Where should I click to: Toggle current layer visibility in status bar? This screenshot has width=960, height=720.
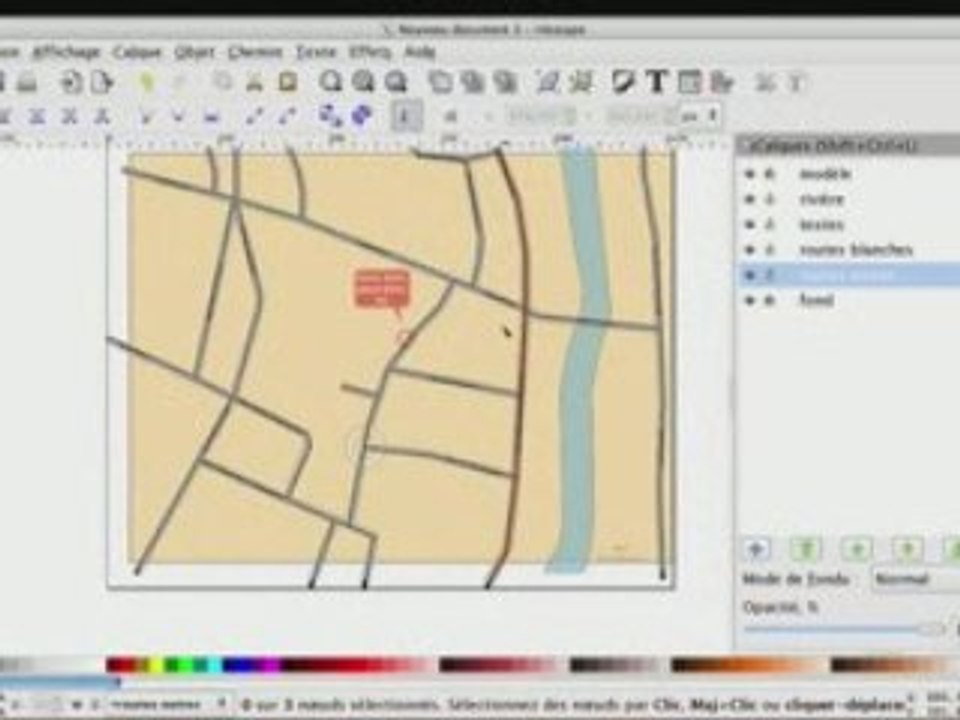76,704
